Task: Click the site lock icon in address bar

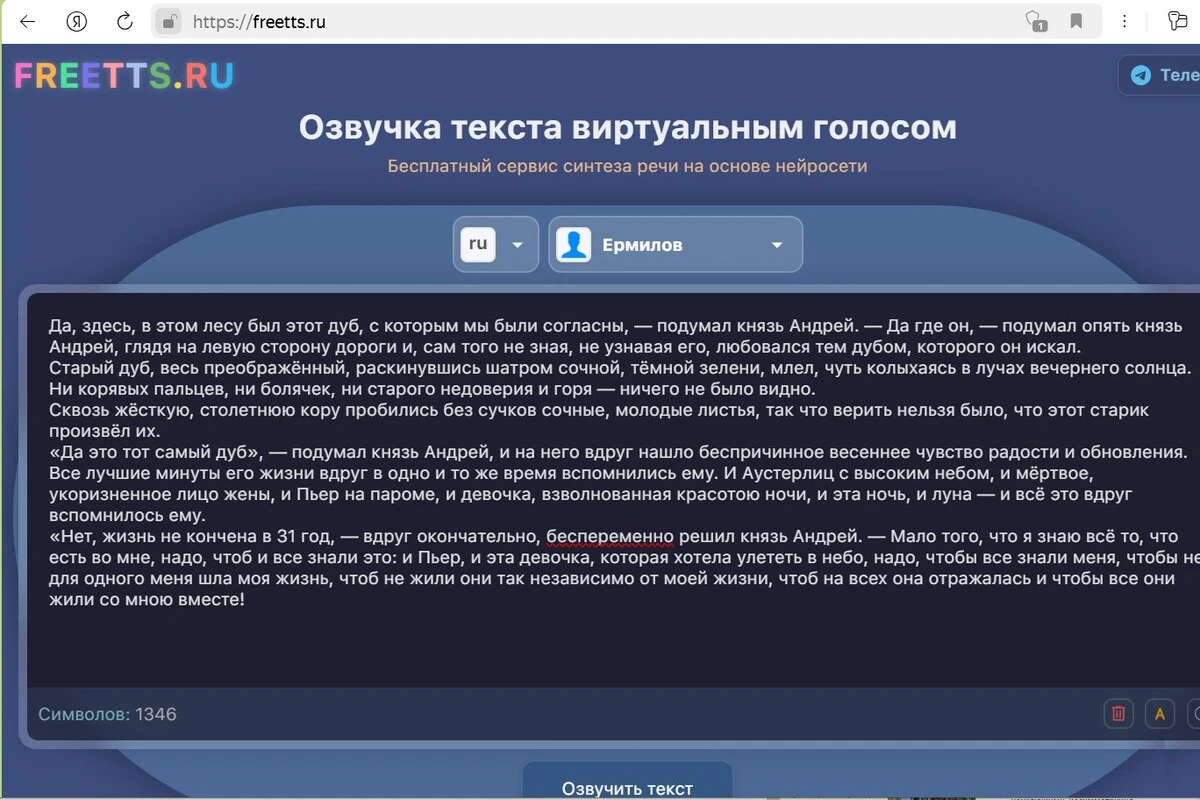Action: [x=170, y=21]
